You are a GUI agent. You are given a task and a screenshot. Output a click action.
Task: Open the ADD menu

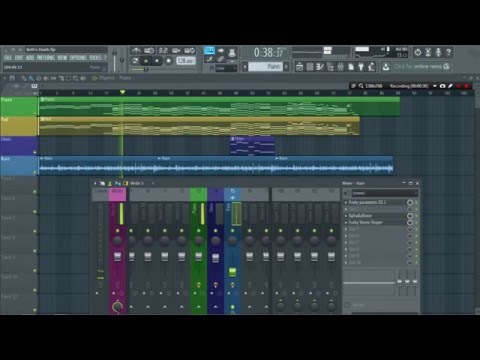(x=30, y=58)
